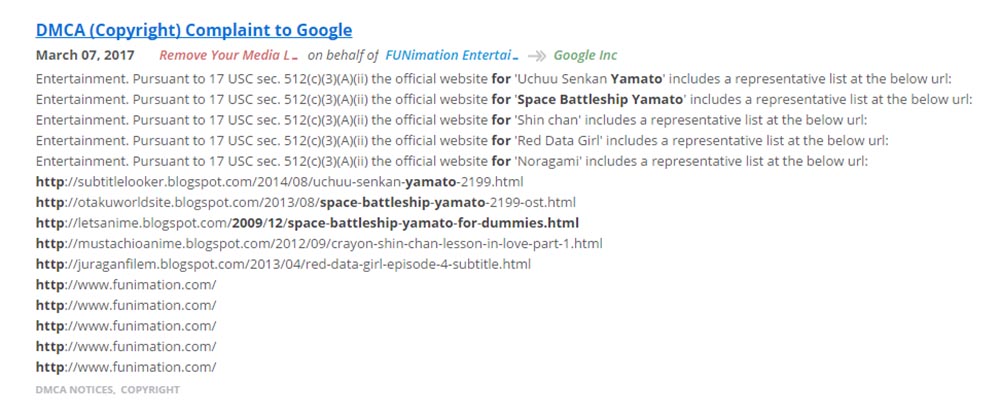
Task: Click the arrow icon before Google Inc
Action: pos(536,56)
